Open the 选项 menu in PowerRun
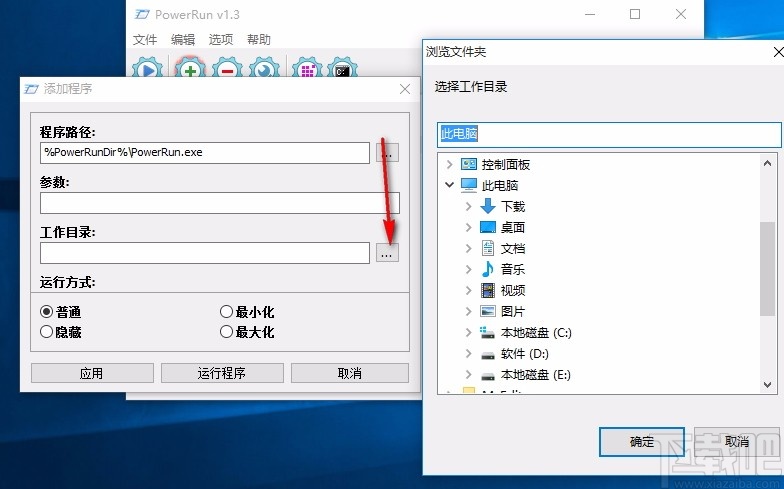This screenshot has height=489, width=784. click(221, 40)
